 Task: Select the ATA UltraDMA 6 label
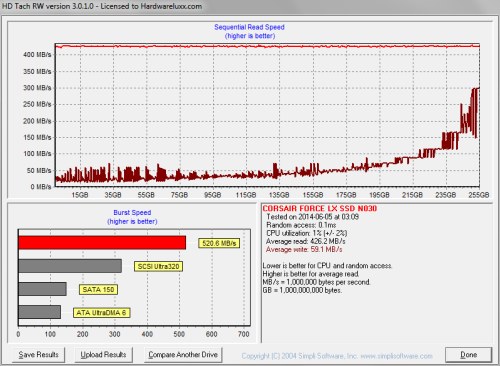(x=101, y=313)
